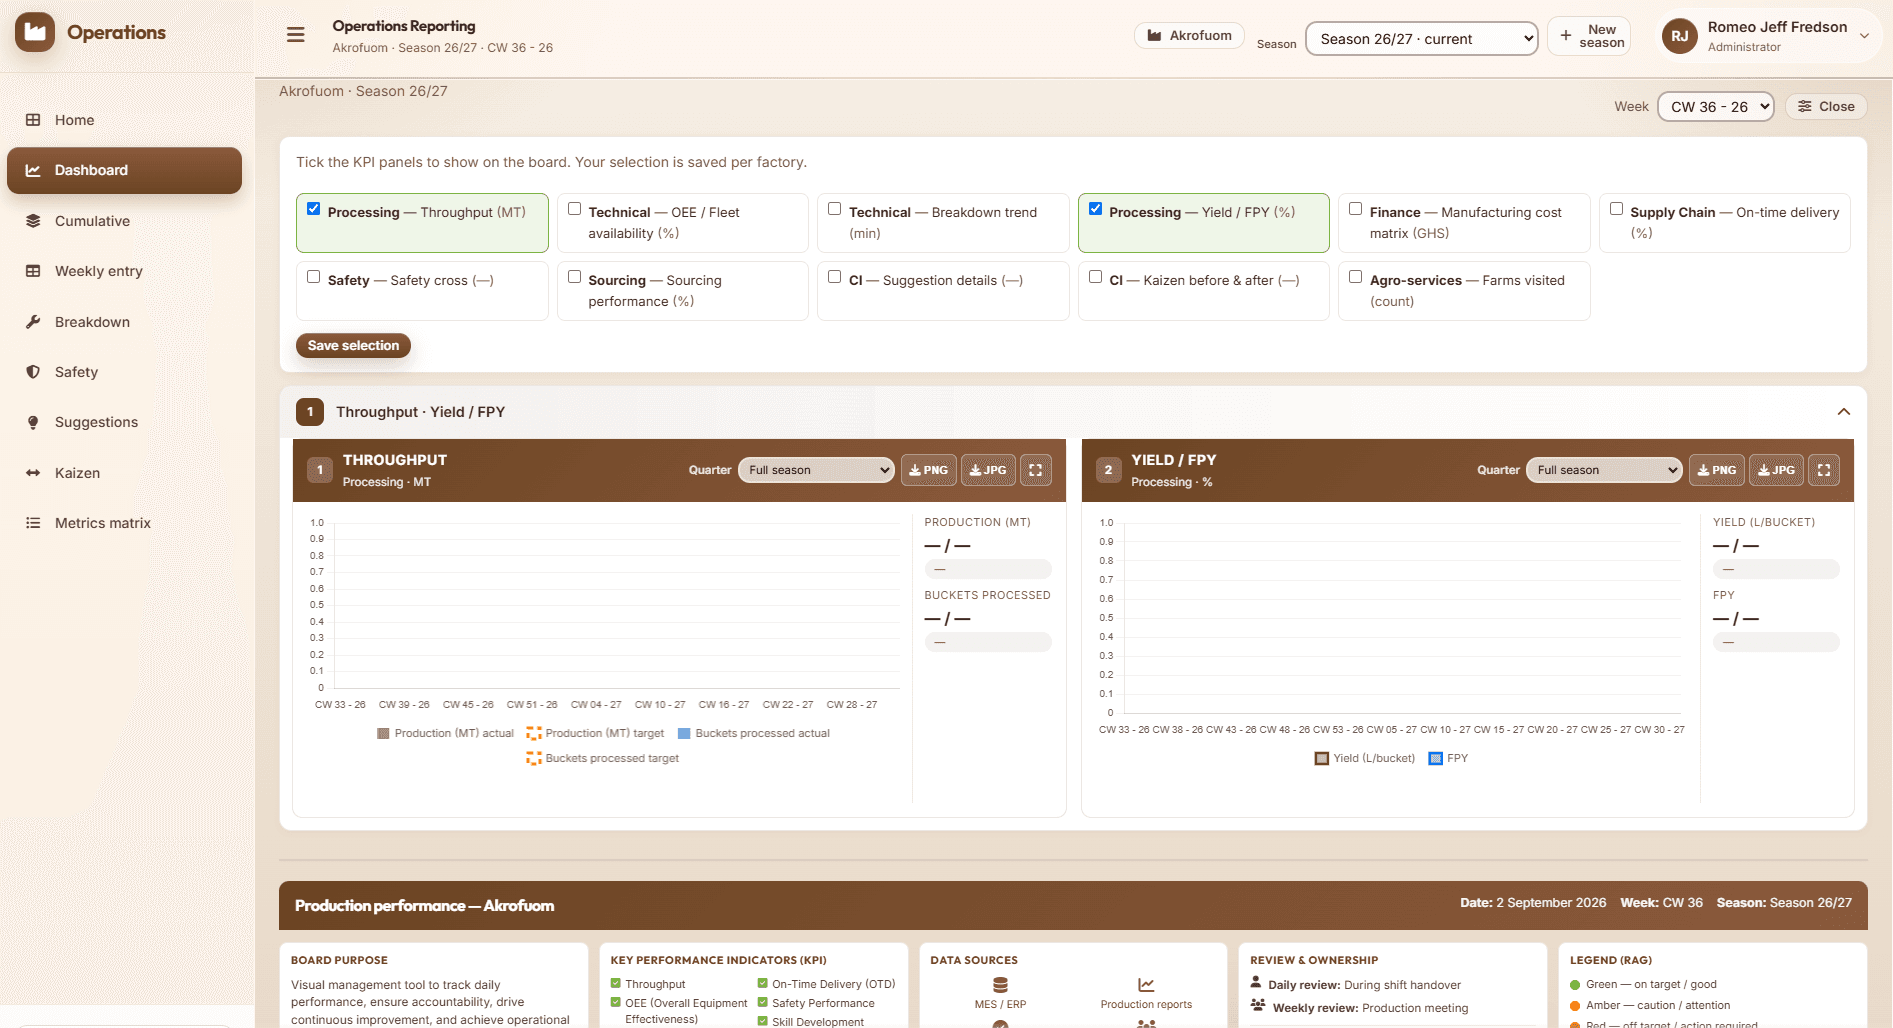Click the Operations logo icon

pyautogui.click(x=35, y=32)
